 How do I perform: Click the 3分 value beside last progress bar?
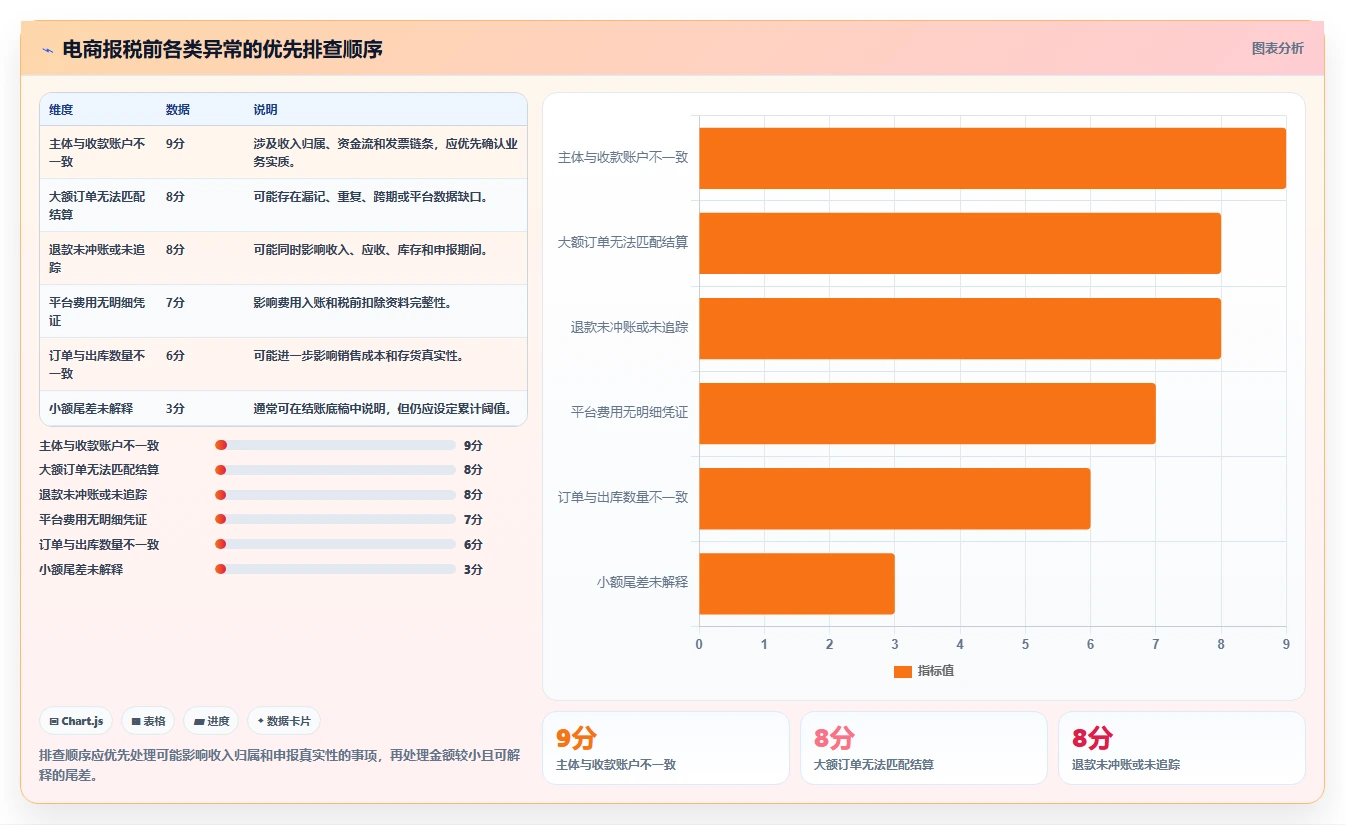[473, 570]
